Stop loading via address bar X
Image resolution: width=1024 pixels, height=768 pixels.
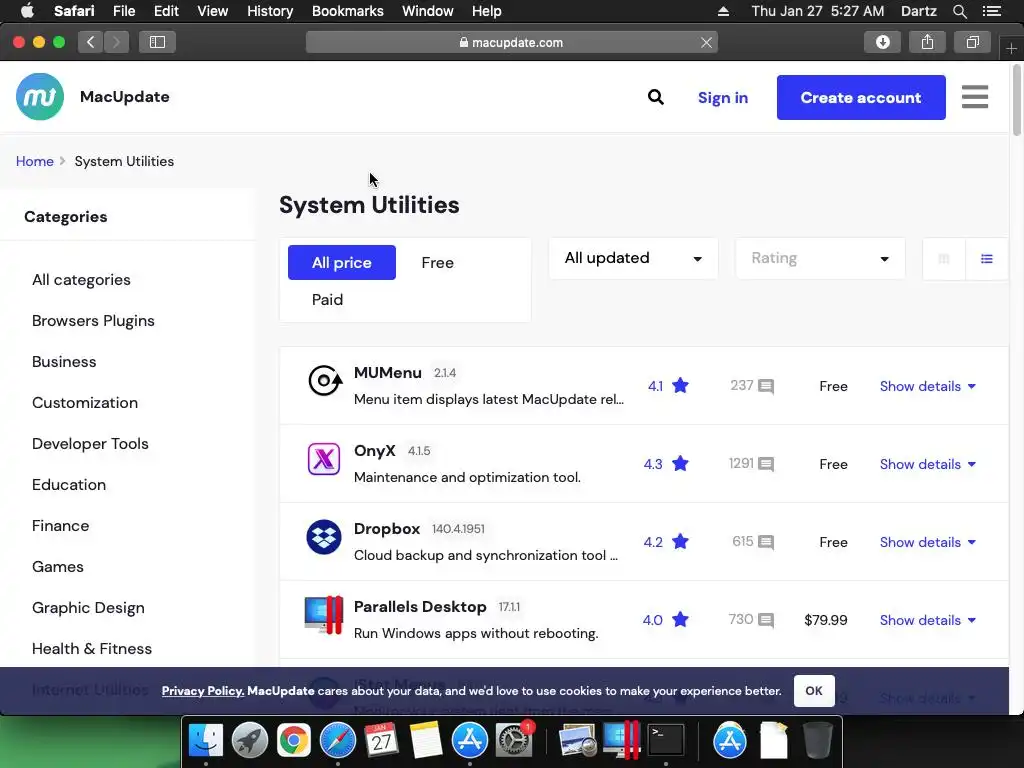pos(706,42)
